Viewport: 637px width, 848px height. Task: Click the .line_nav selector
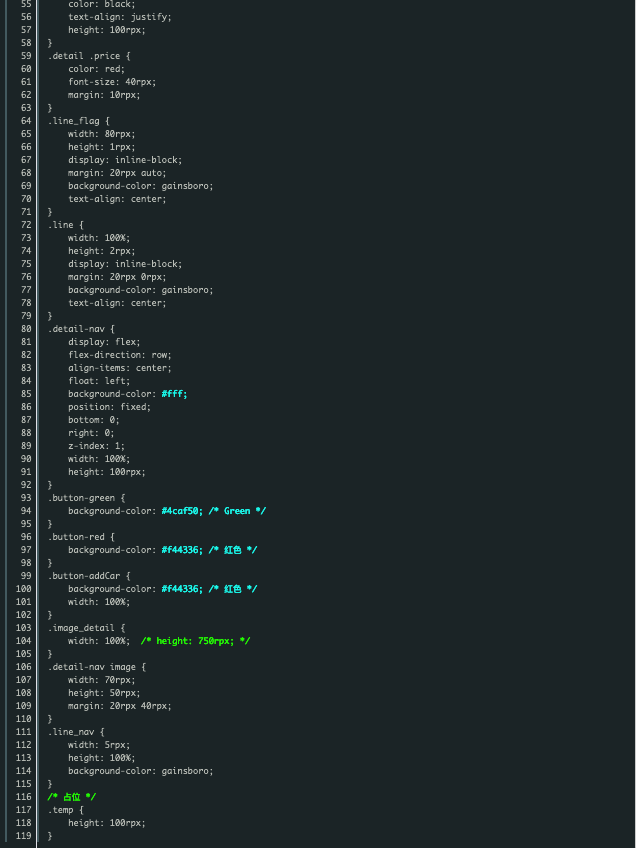click(74, 732)
